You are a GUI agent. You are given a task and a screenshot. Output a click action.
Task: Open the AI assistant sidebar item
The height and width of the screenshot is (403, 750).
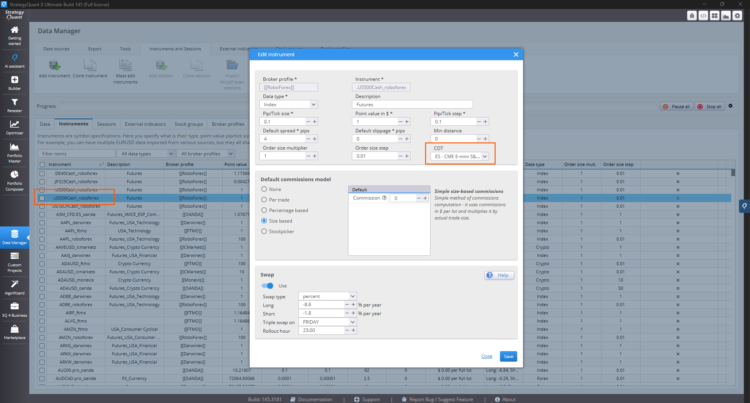point(14,61)
